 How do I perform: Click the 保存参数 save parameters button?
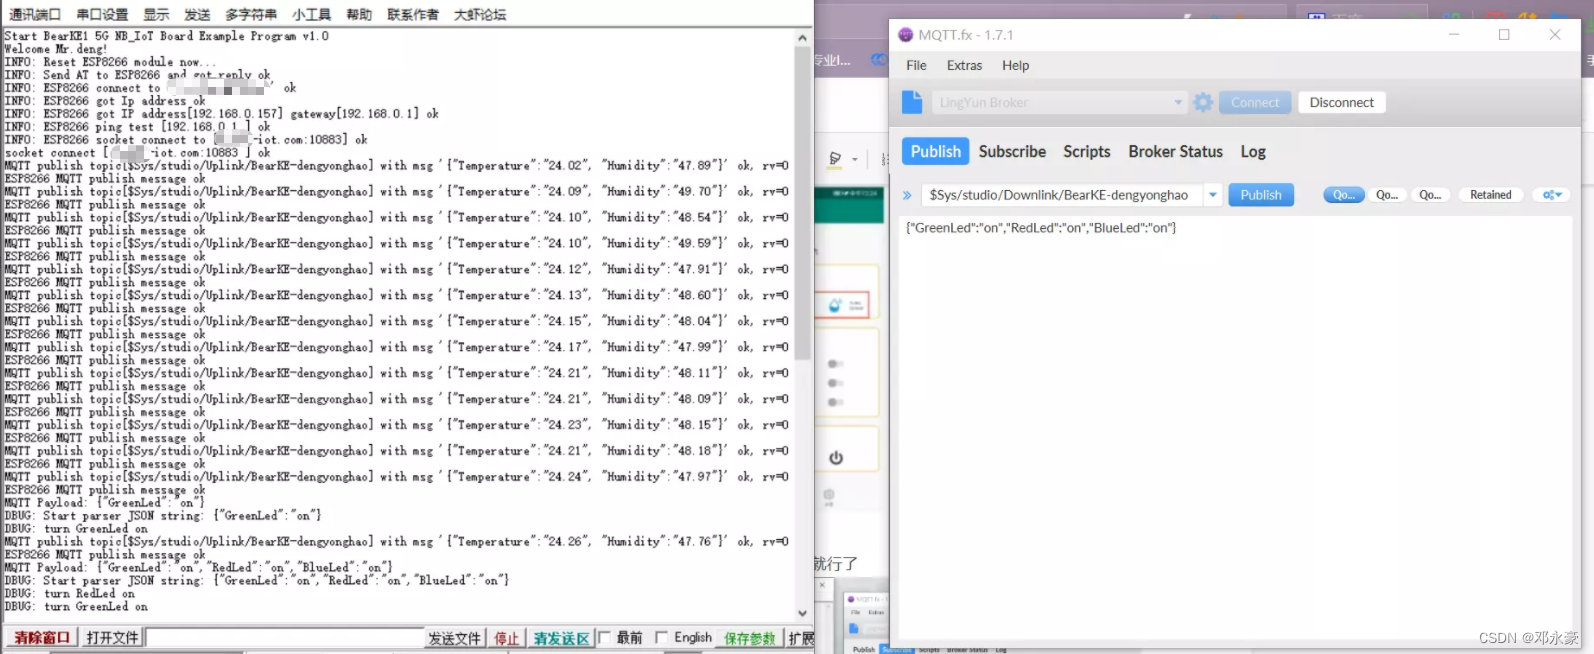point(750,638)
